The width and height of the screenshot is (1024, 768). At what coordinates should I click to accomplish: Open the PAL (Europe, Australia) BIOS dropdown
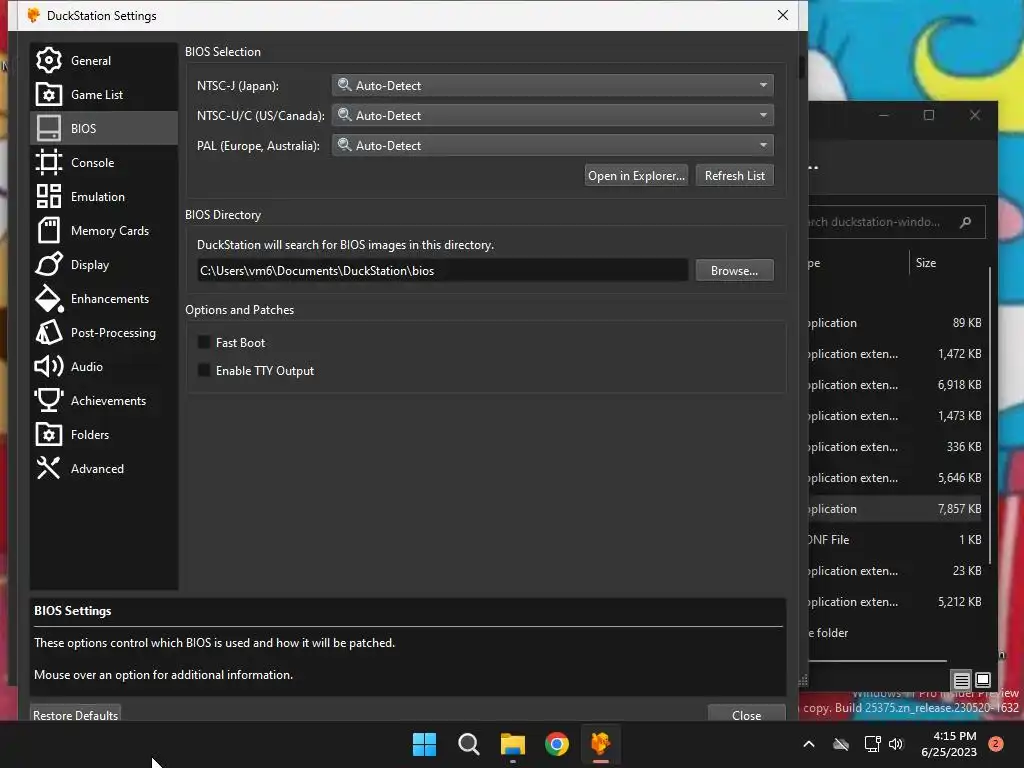(552, 146)
